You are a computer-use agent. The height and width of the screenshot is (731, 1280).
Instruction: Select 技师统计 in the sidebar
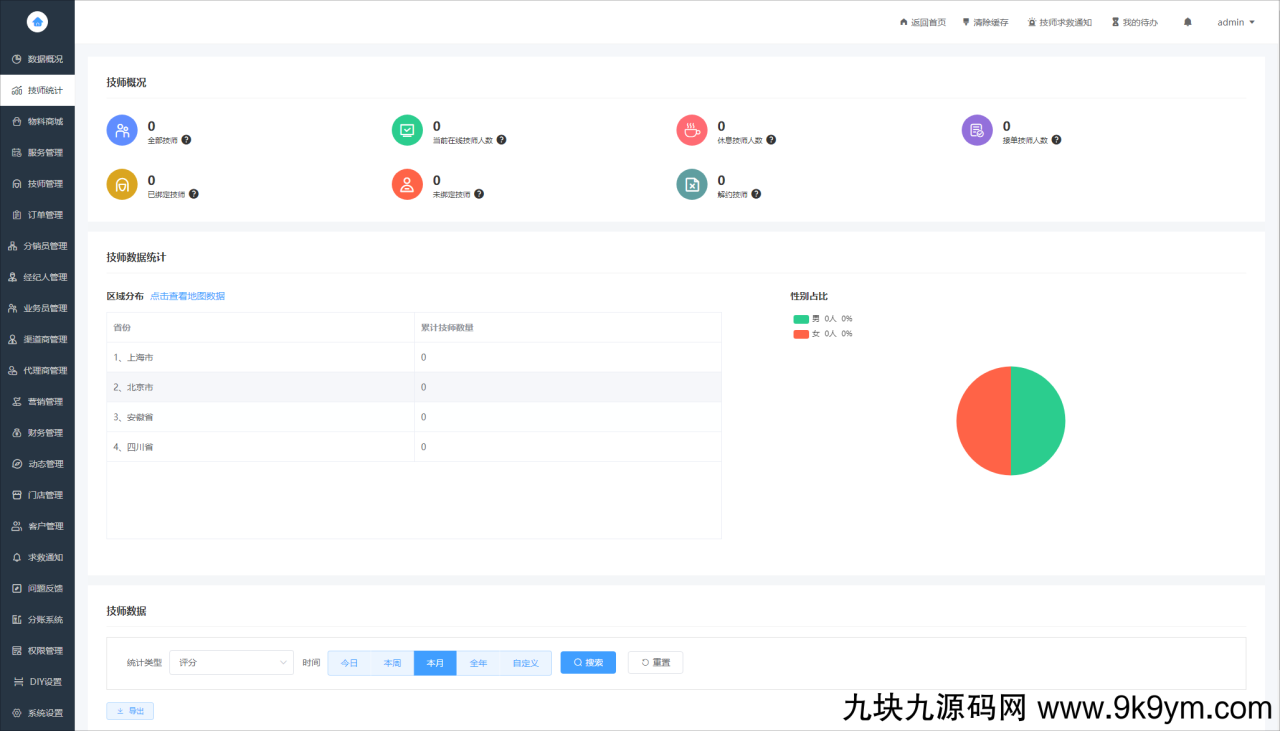37,90
